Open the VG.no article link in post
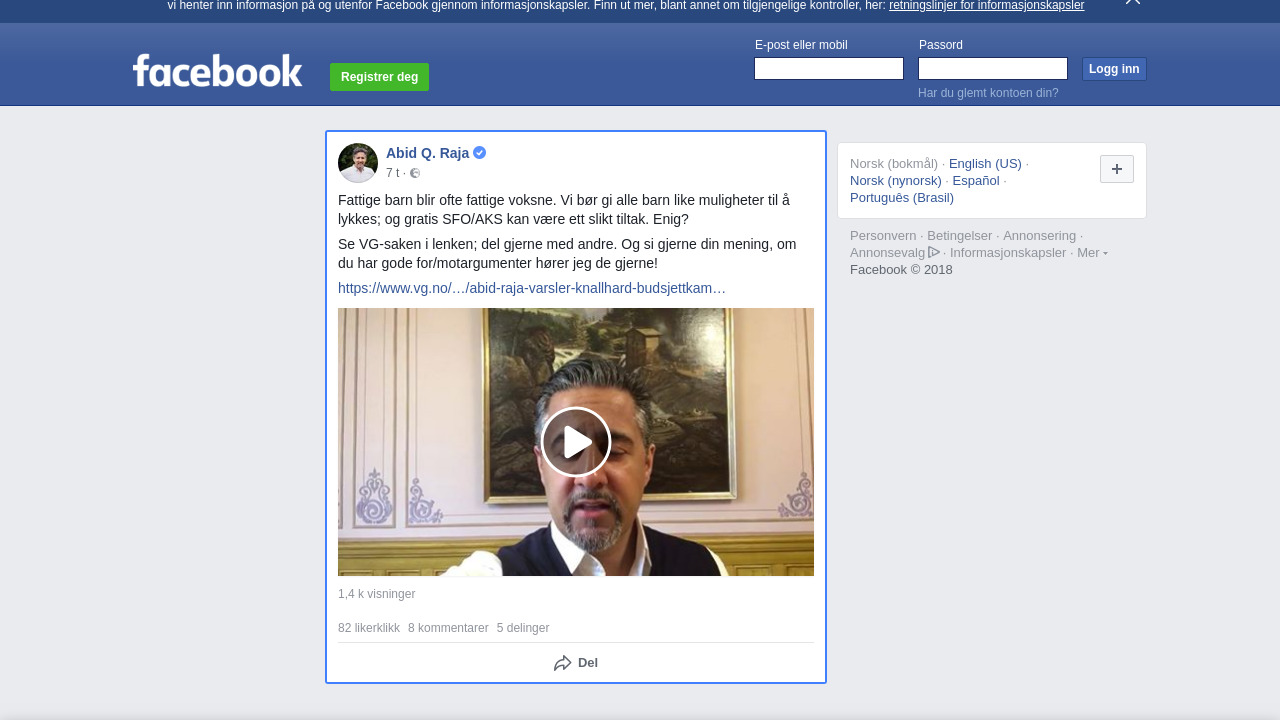The width and height of the screenshot is (1280, 720). pyautogui.click(x=532, y=288)
